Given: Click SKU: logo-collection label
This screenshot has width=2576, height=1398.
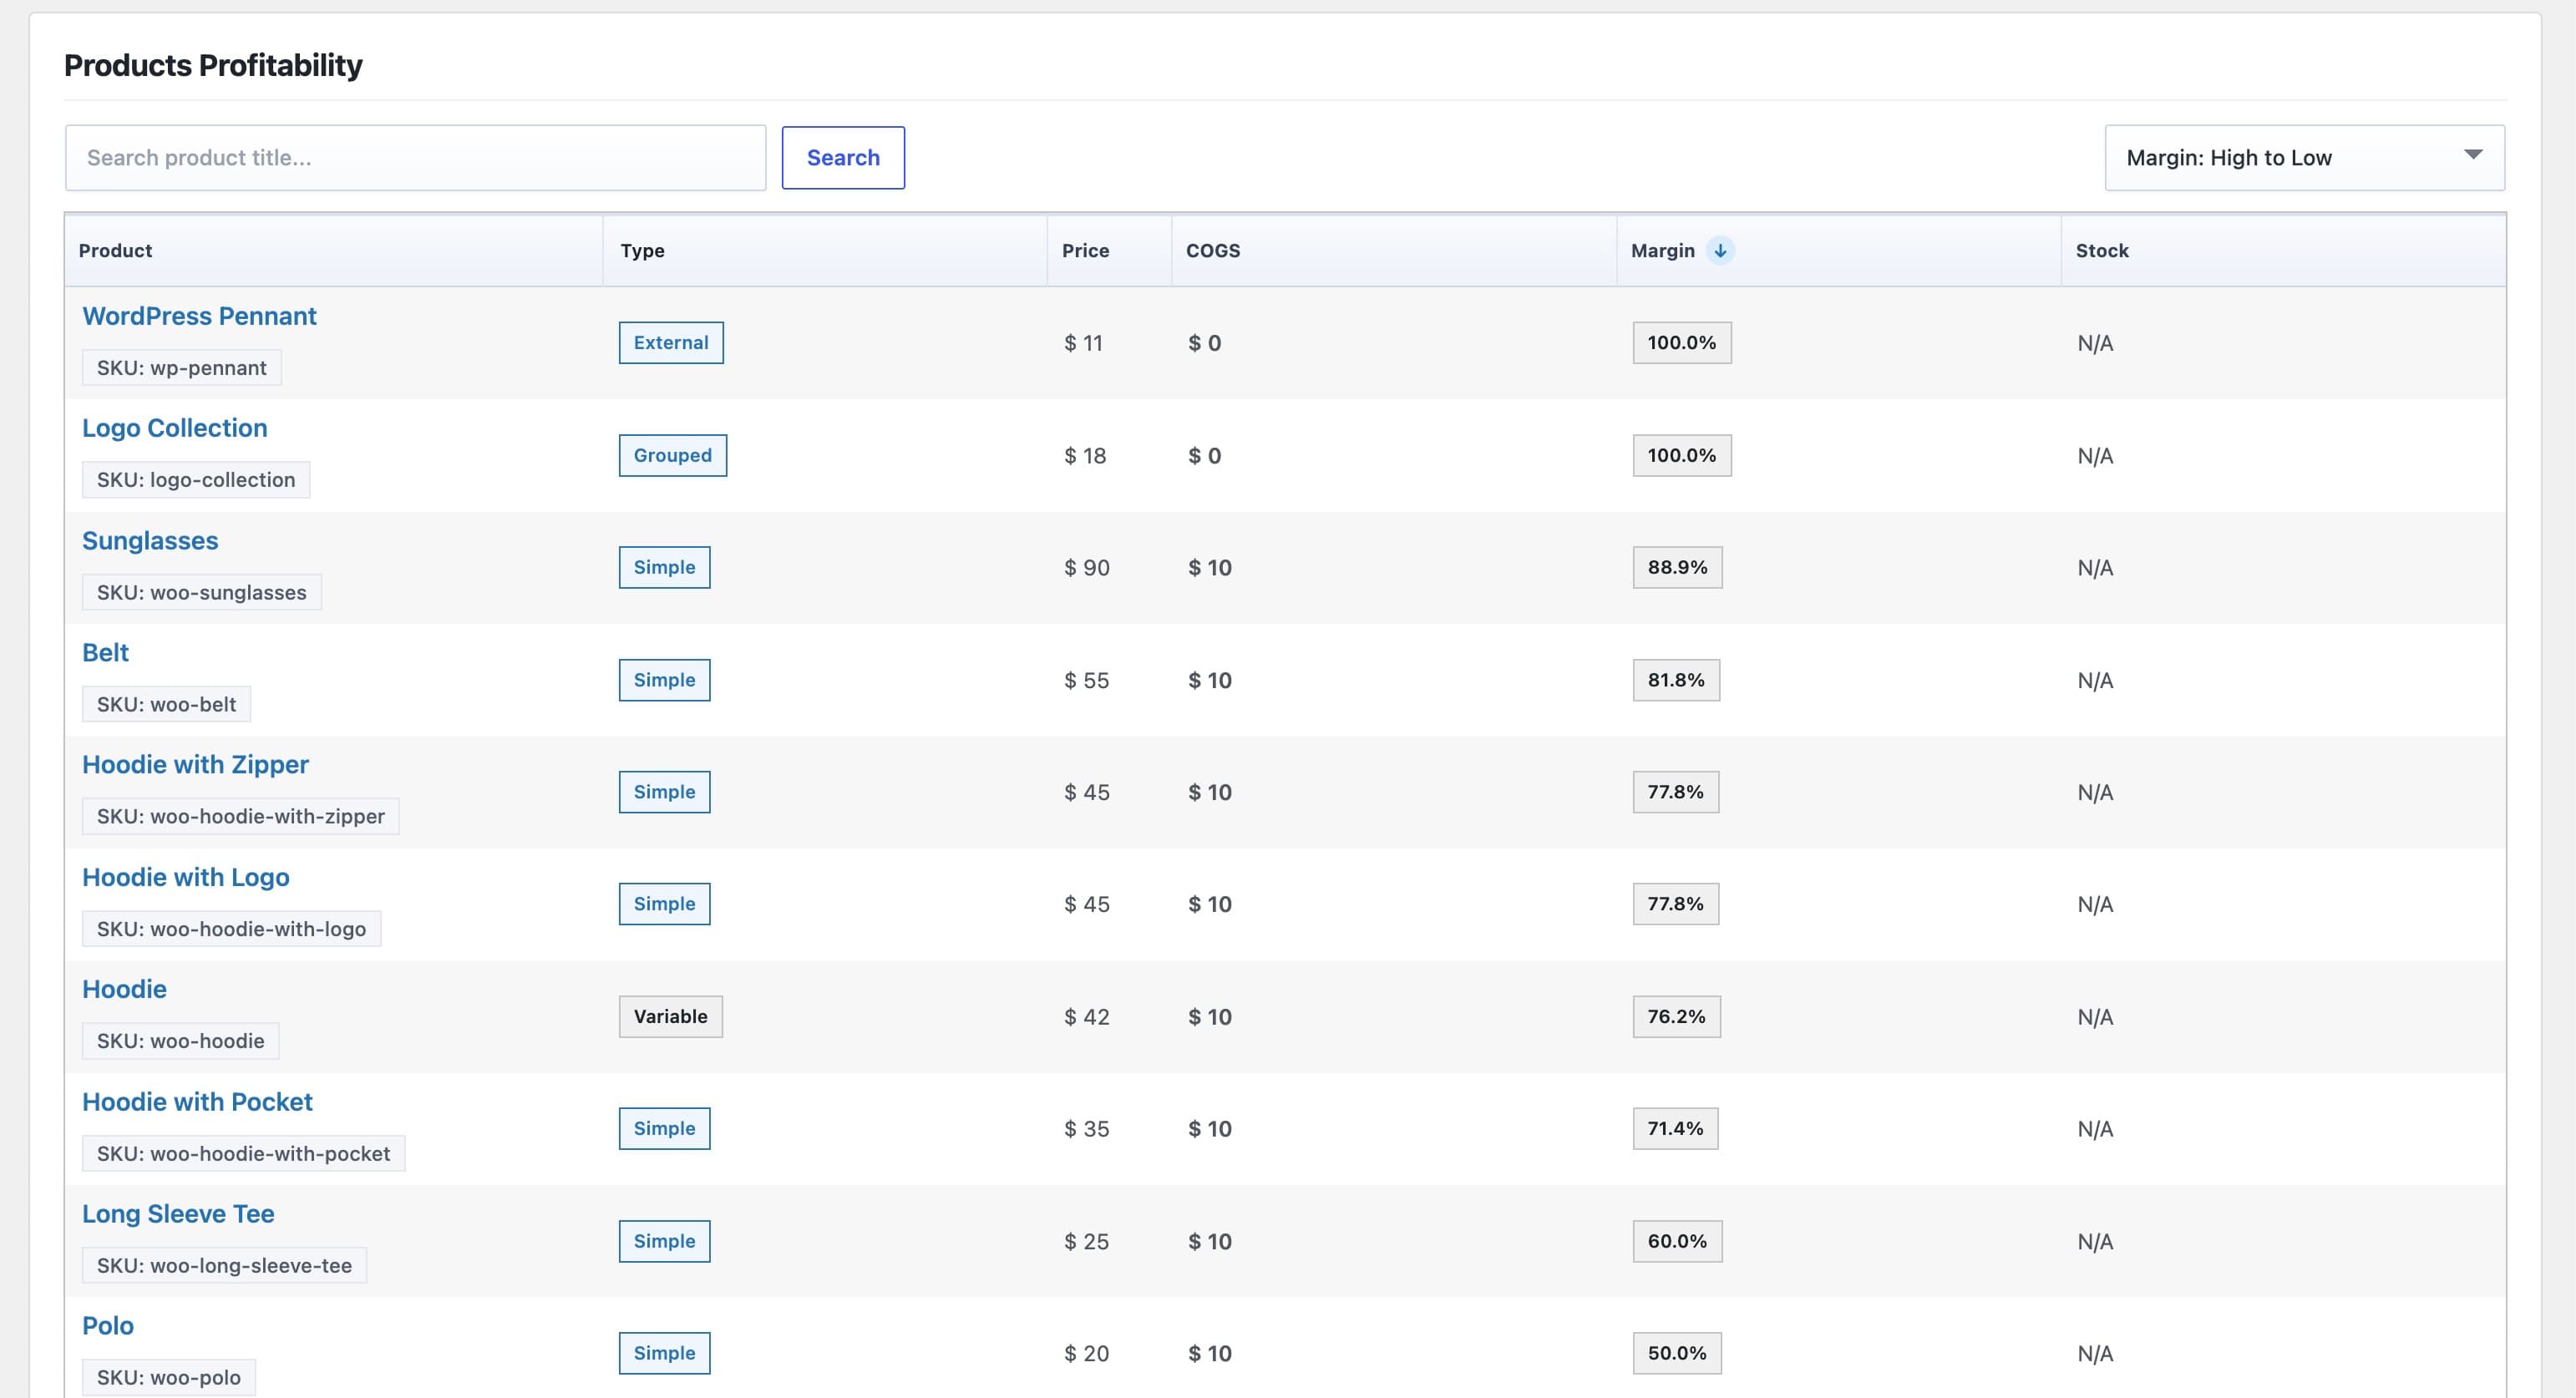Looking at the screenshot, I should coord(196,480).
